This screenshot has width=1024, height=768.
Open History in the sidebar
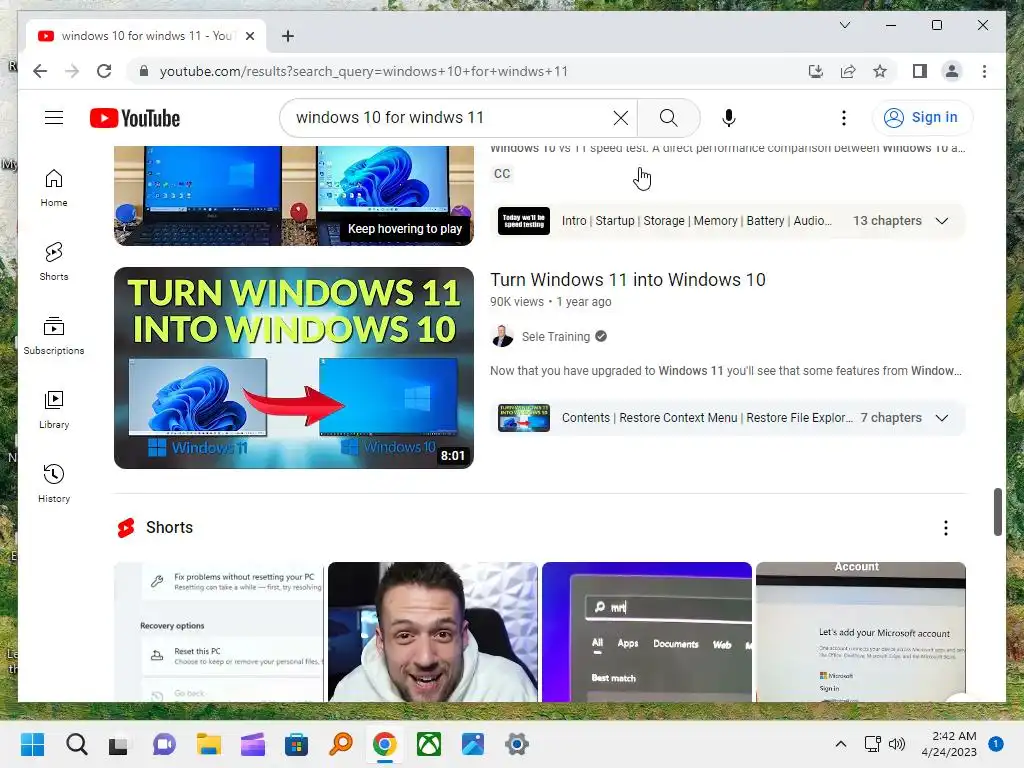point(54,483)
